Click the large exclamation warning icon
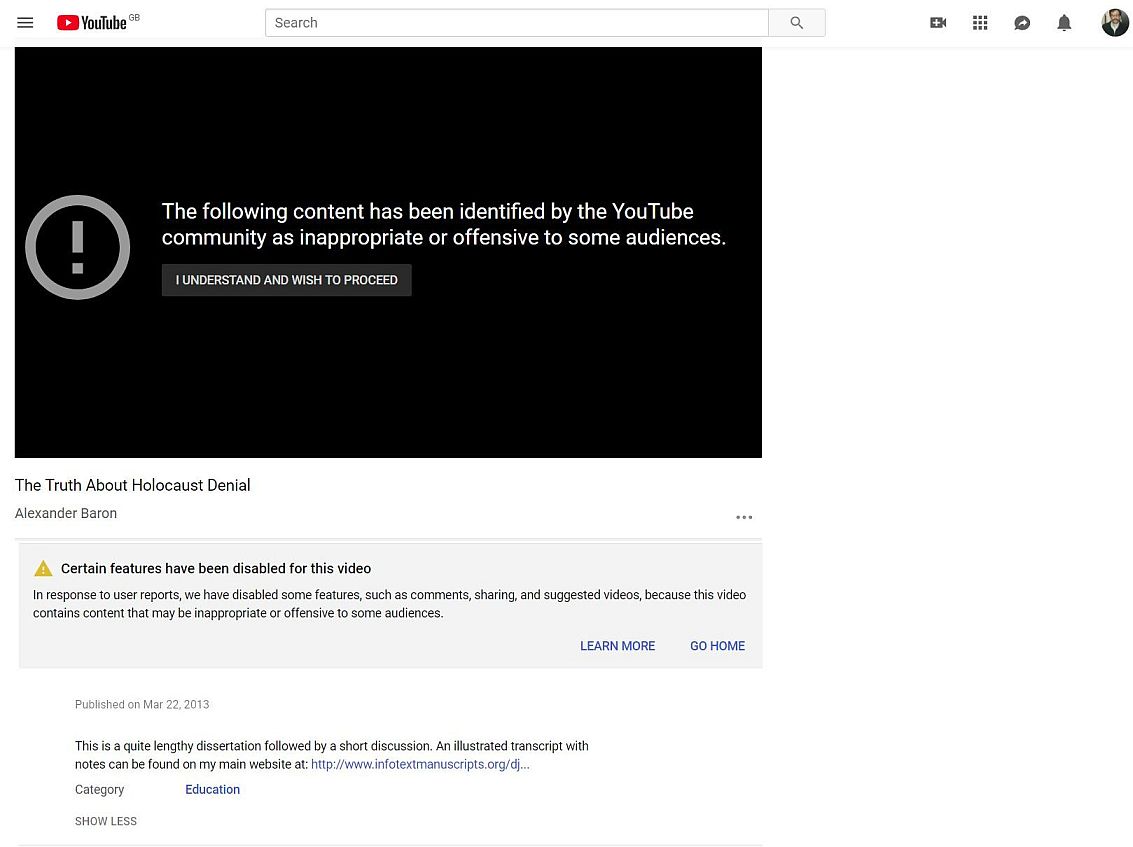This screenshot has width=1133, height=847. (78, 247)
